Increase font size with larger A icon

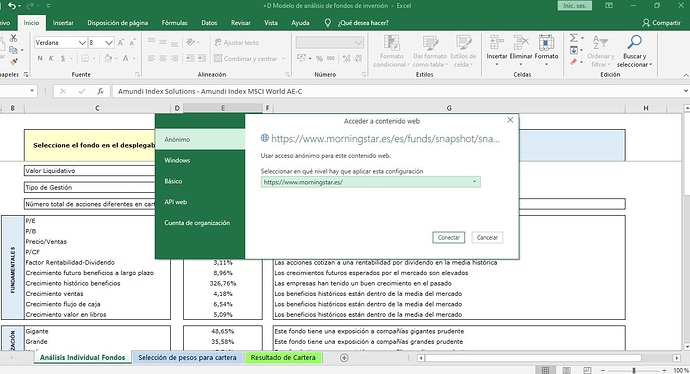[x=121, y=43]
